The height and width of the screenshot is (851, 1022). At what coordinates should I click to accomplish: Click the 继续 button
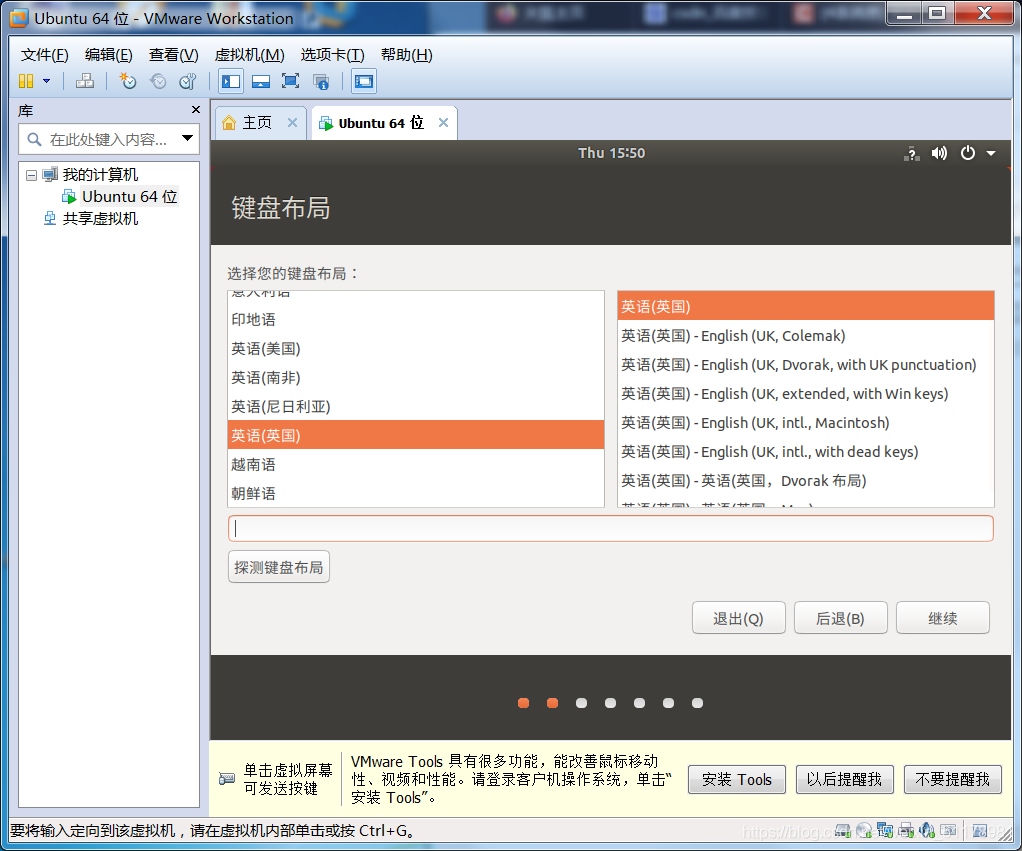click(x=942, y=618)
